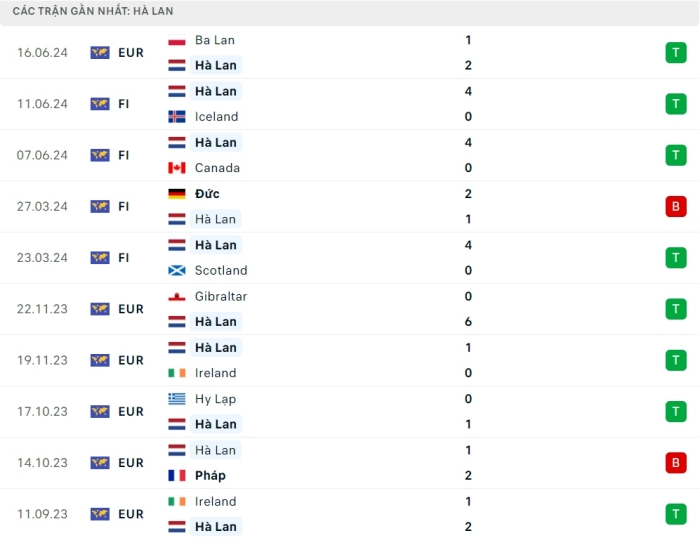Open the Ba Lan team link
This screenshot has height=538, width=700.
[x=215, y=40]
